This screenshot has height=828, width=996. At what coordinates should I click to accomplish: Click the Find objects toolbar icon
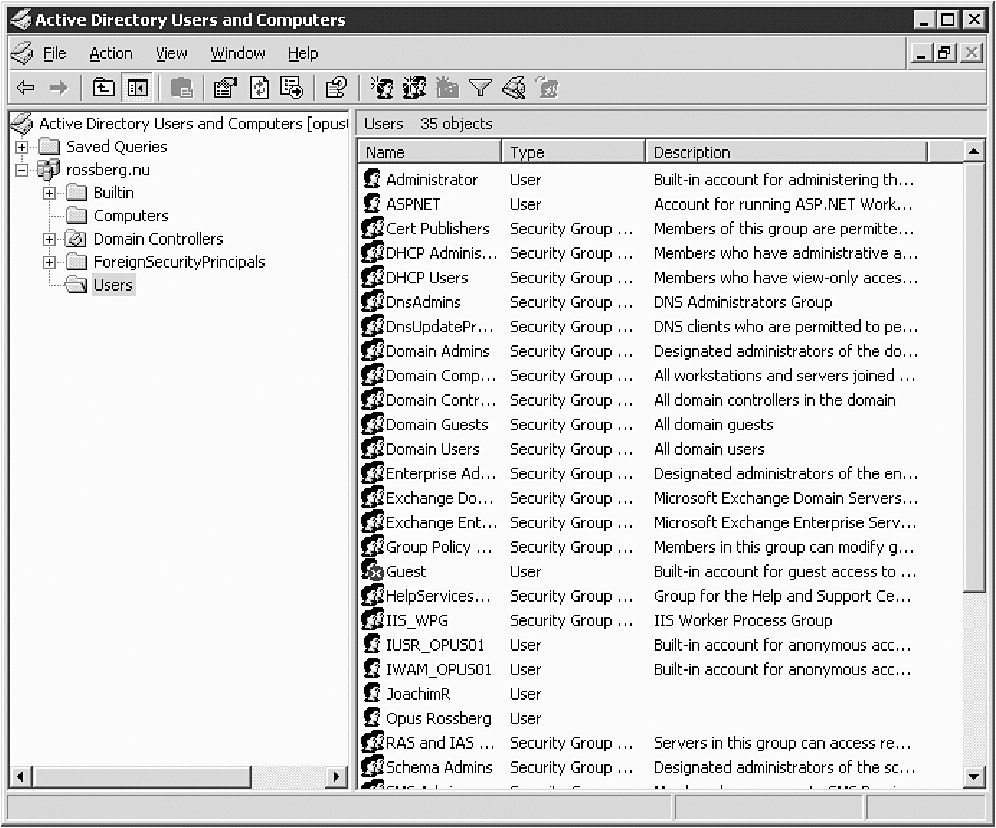(514, 88)
